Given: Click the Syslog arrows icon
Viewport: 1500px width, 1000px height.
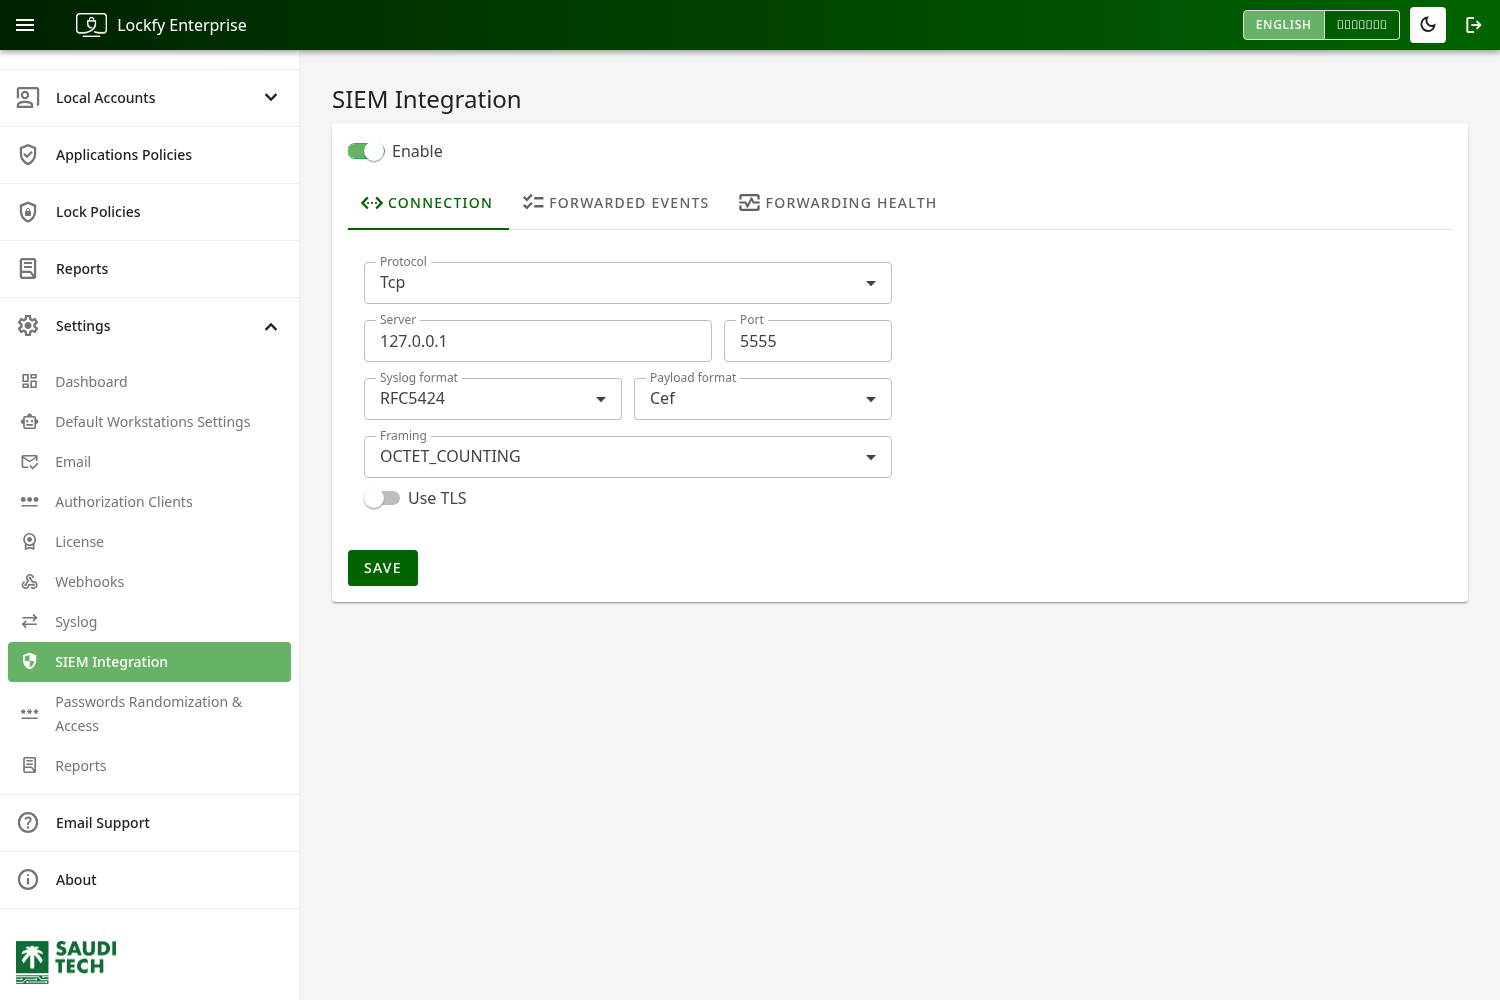Looking at the screenshot, I should (30, 622).
